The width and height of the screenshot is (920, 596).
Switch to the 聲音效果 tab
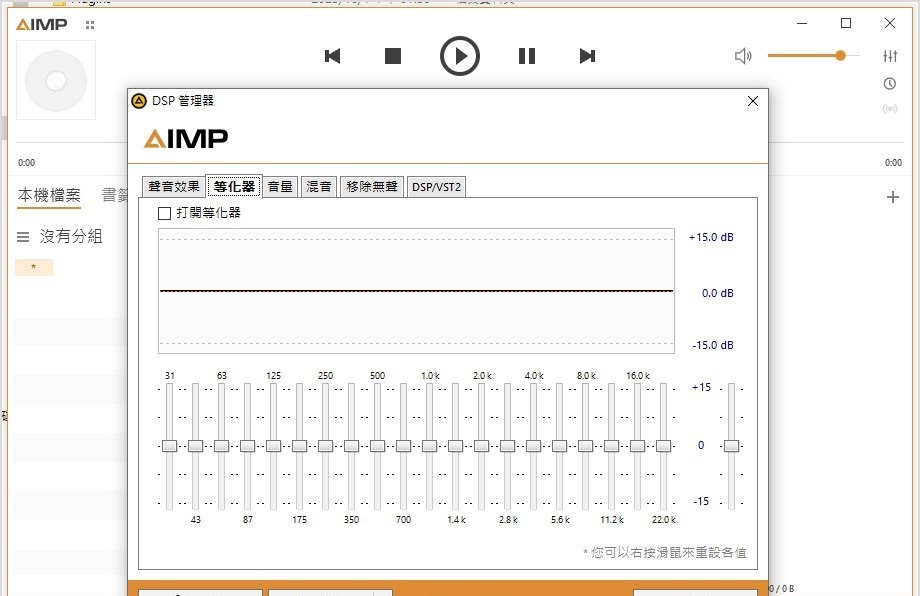[x=173, y=186]
